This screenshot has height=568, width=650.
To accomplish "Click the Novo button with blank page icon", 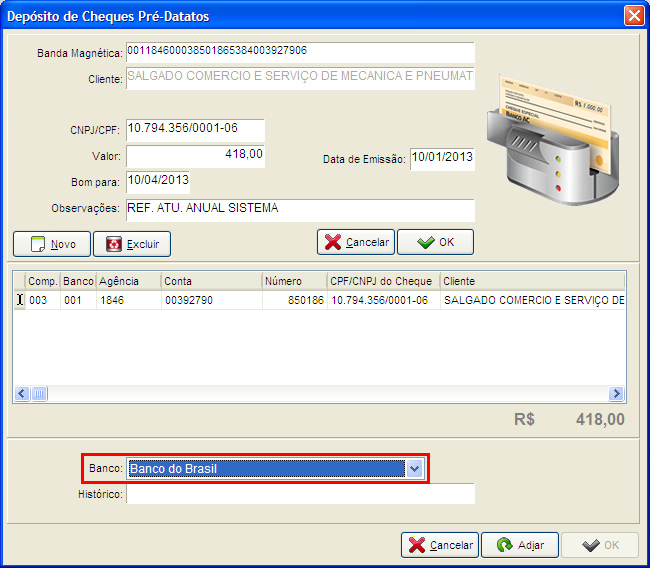I will 52,244.
